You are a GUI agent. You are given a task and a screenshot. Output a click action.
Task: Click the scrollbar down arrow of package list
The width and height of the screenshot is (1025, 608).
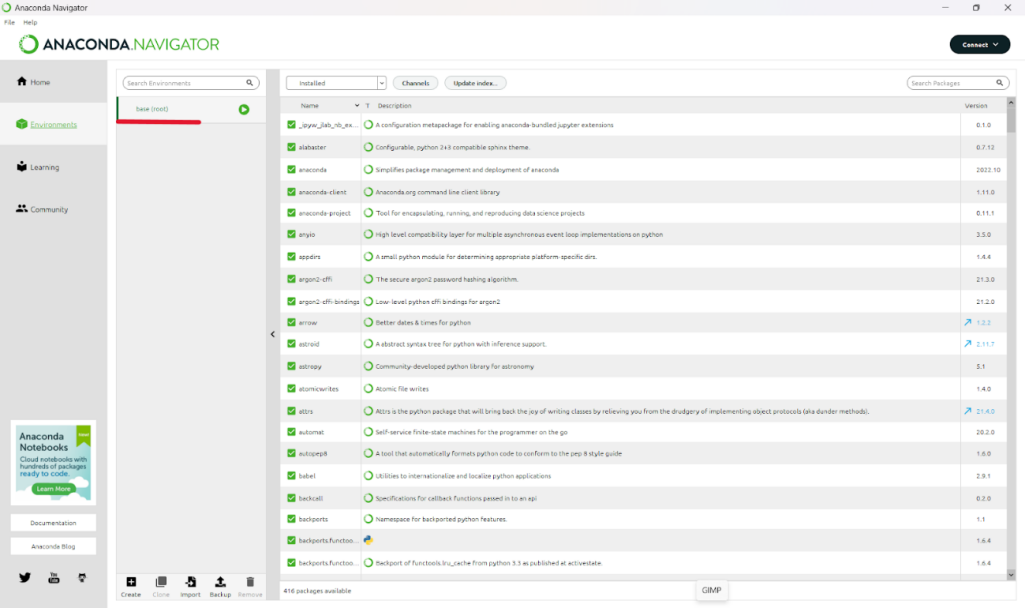coord(1011,575)
